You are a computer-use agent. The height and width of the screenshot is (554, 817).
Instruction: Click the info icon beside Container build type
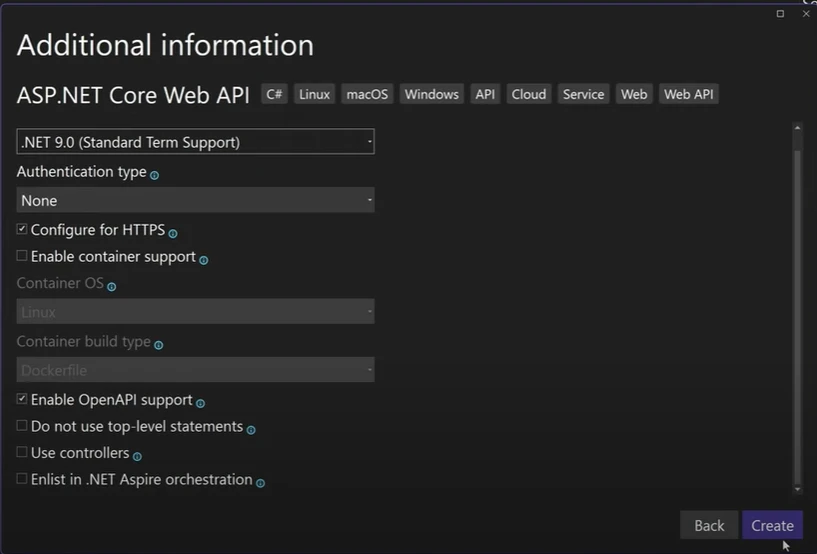coord(158,345)
